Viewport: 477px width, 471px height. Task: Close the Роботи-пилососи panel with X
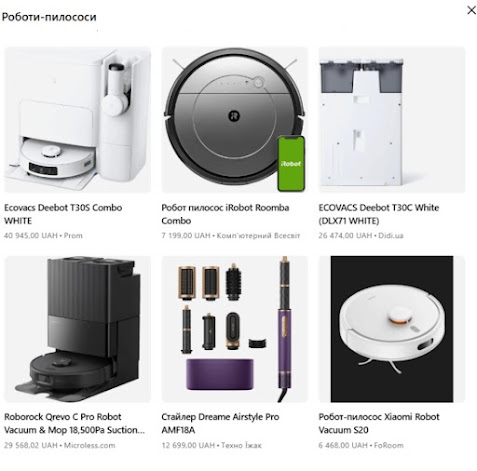tap(471, 10)
